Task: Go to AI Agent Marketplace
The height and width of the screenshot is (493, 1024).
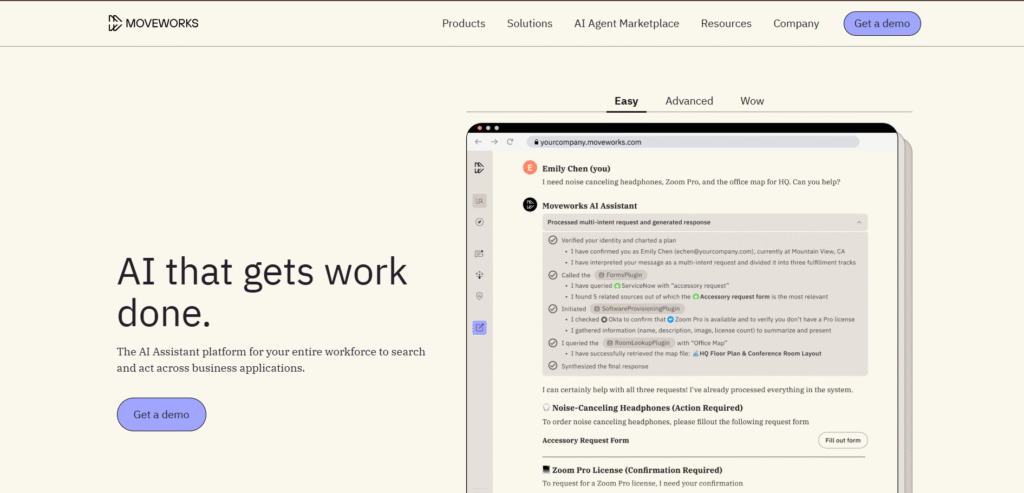Action: click(x=627, y=24)
